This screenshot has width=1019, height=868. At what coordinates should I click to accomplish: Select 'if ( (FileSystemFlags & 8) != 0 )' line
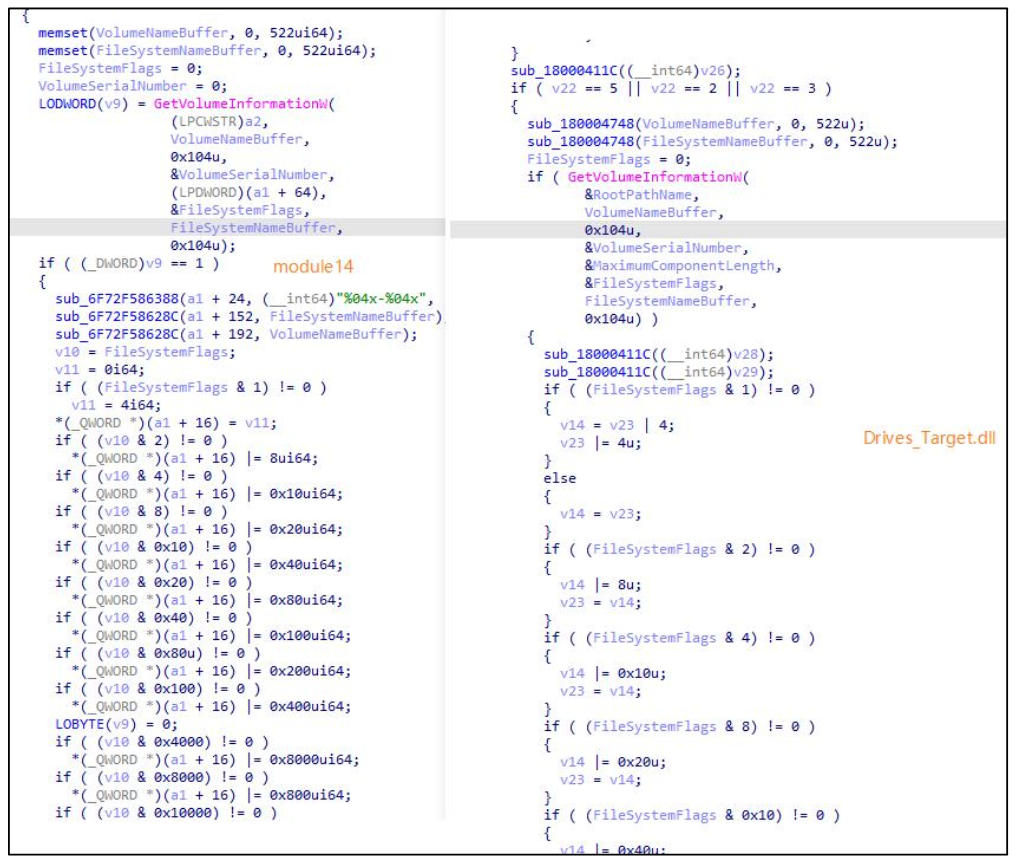point(679,727)
